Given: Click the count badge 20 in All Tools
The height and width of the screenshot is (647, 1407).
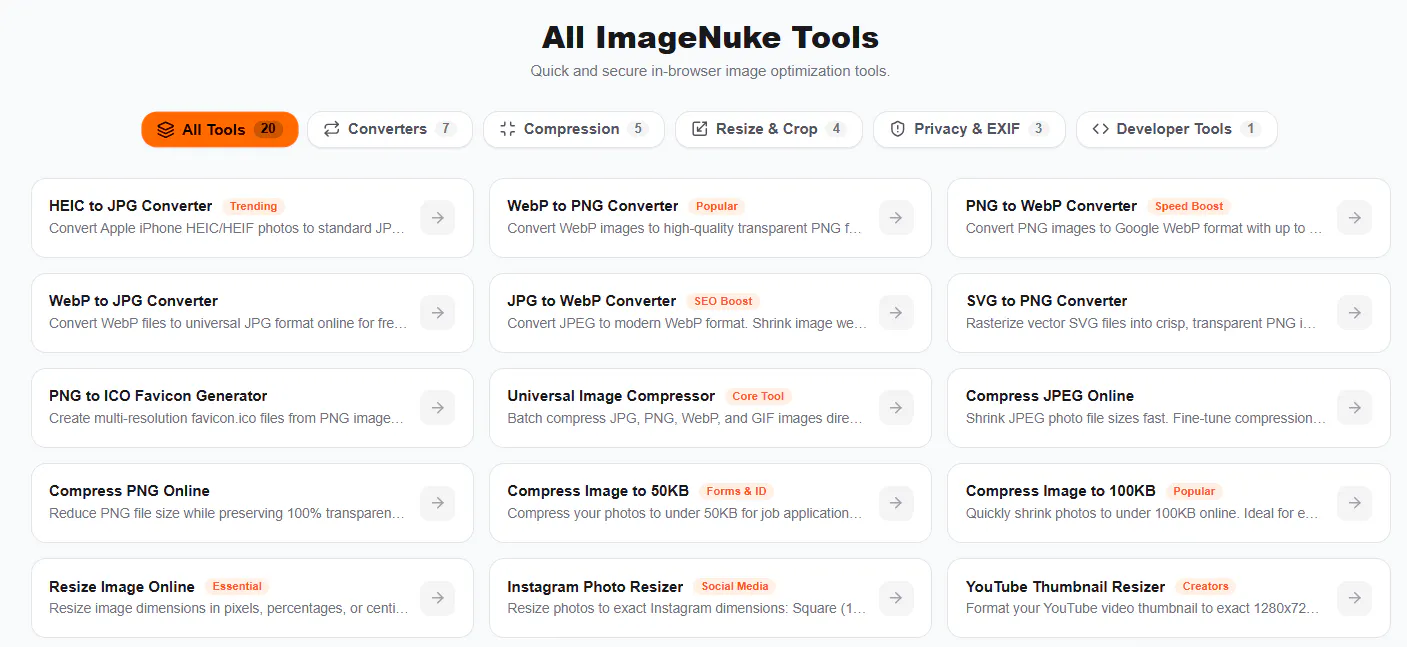Looking at the screenshot, I should coord(267,129).
